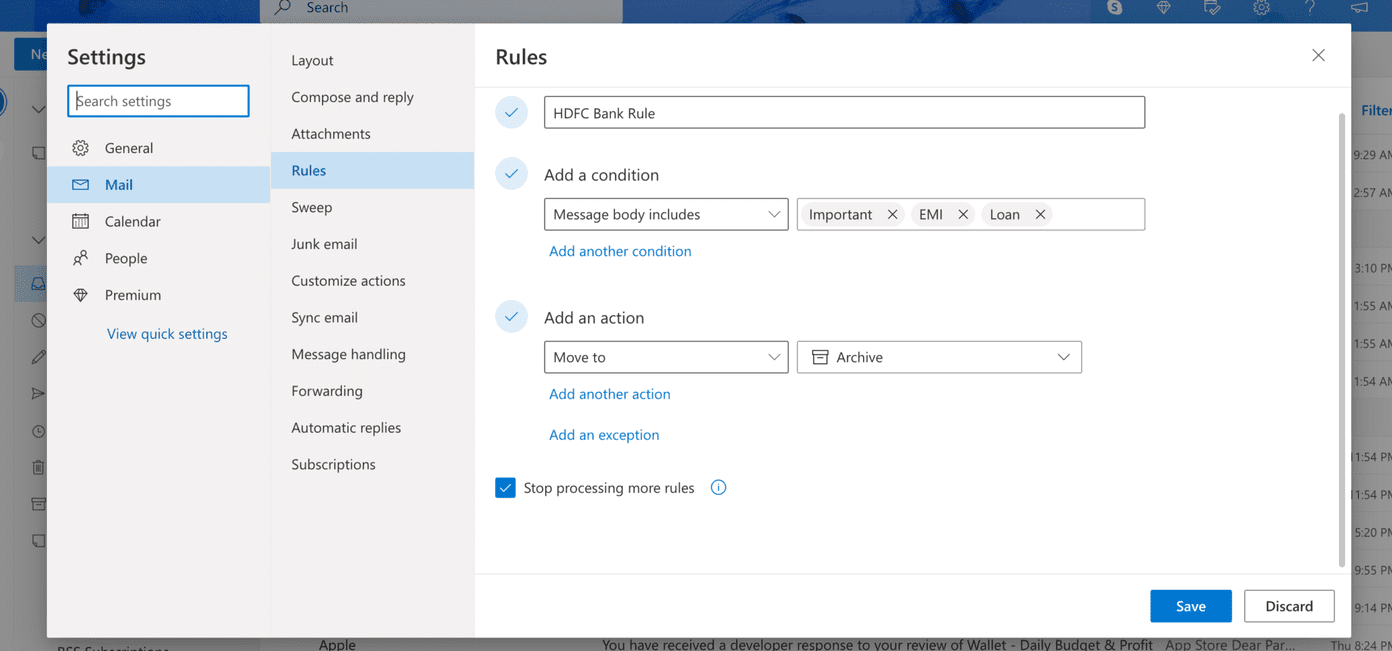
Task: Close the Settings dialog
Action: (1318, 55)
